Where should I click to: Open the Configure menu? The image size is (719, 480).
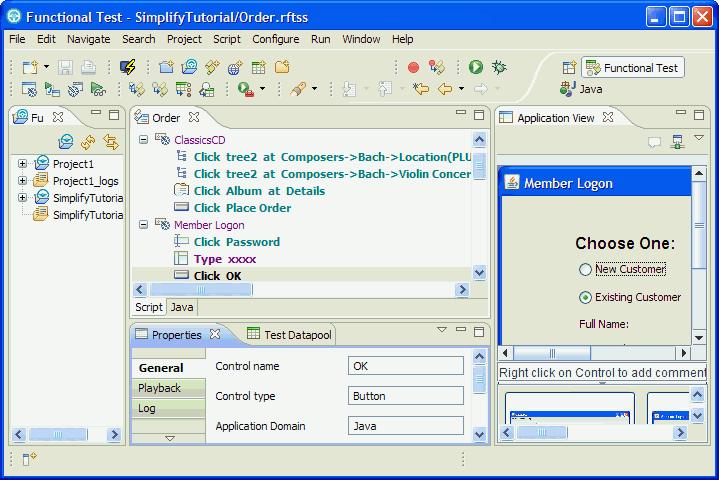tap(275, 39)
